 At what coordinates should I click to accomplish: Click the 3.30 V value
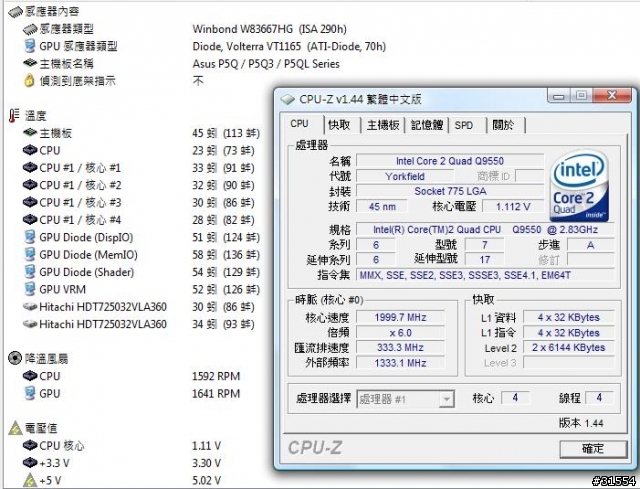click(x=206, y=463)
